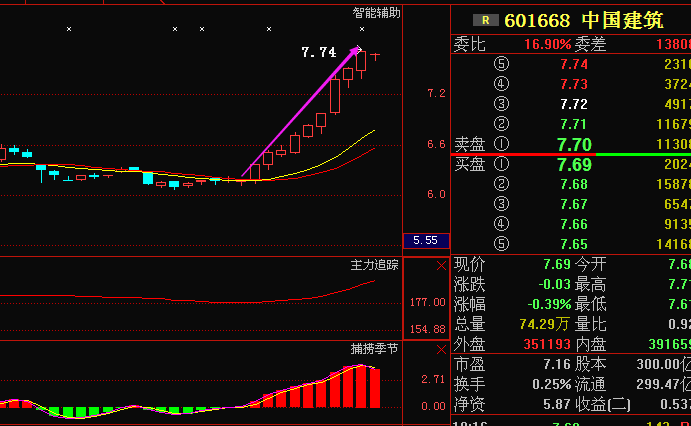Select stock code 601668
This screenshot has height=426, width=691.
(x=537, y=21)
